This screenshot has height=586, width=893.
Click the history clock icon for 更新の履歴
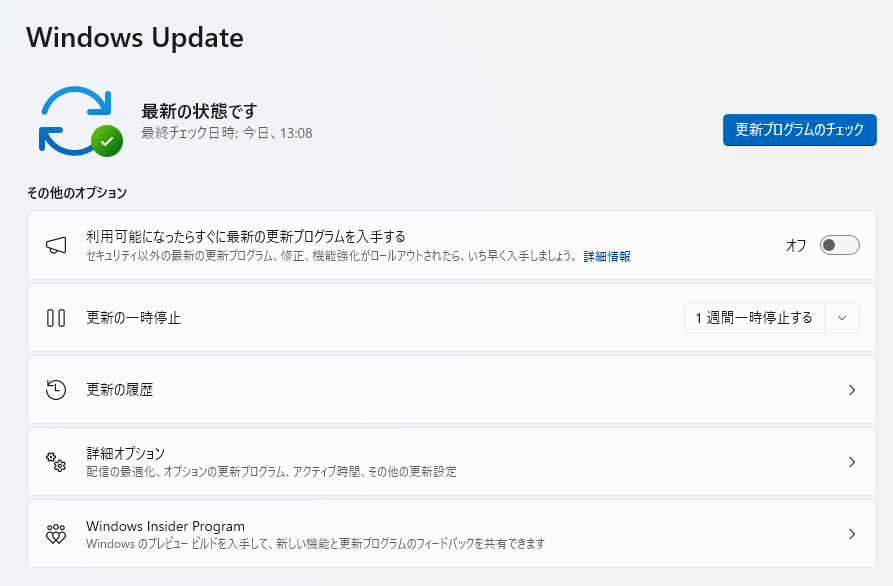(56, 390)
